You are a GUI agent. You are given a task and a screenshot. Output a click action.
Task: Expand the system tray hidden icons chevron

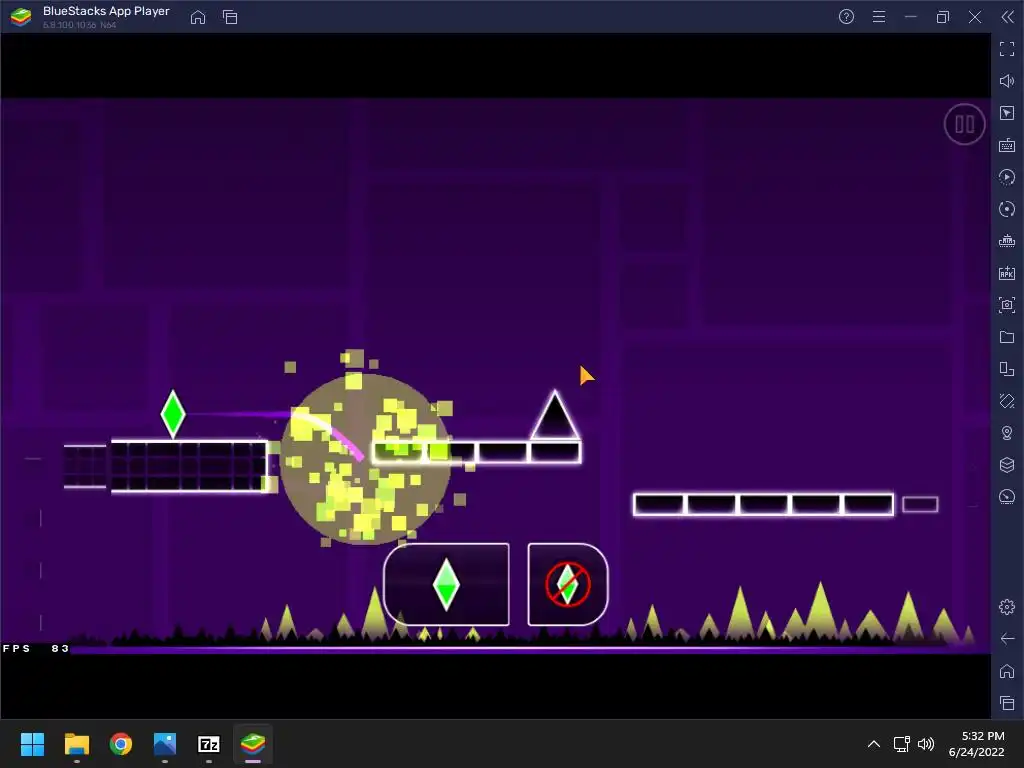pos(873,744)
